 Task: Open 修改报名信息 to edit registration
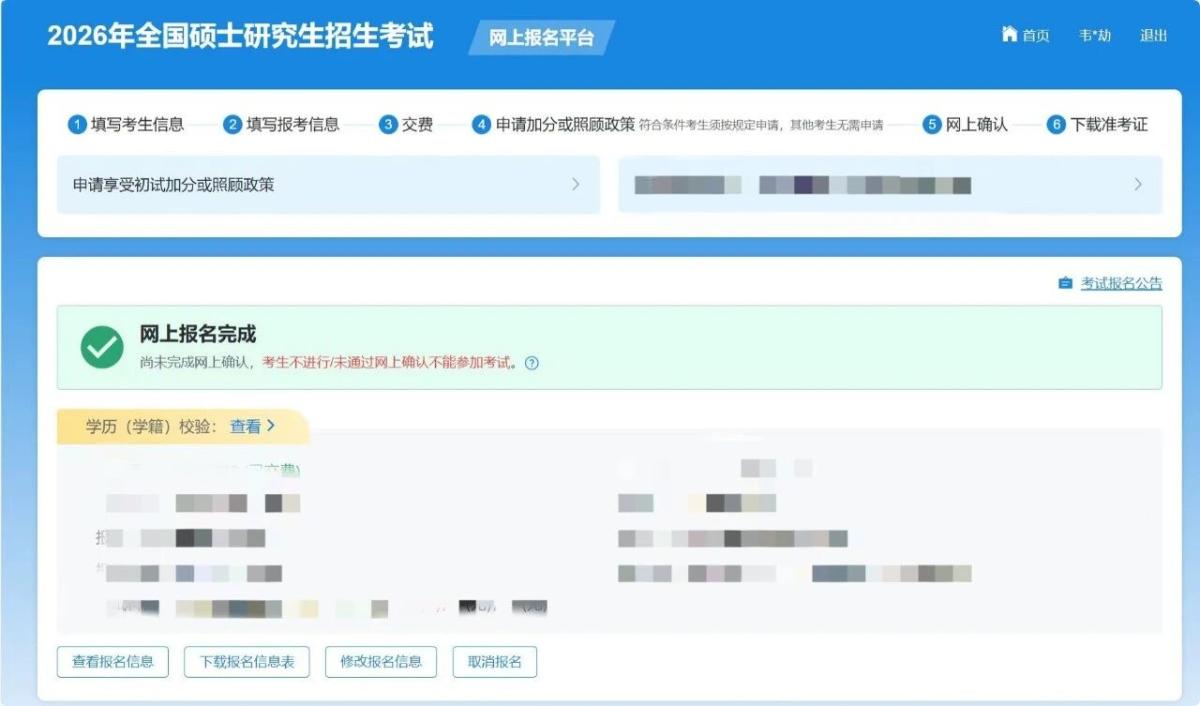pyautogui.click(x=381, y=661)
